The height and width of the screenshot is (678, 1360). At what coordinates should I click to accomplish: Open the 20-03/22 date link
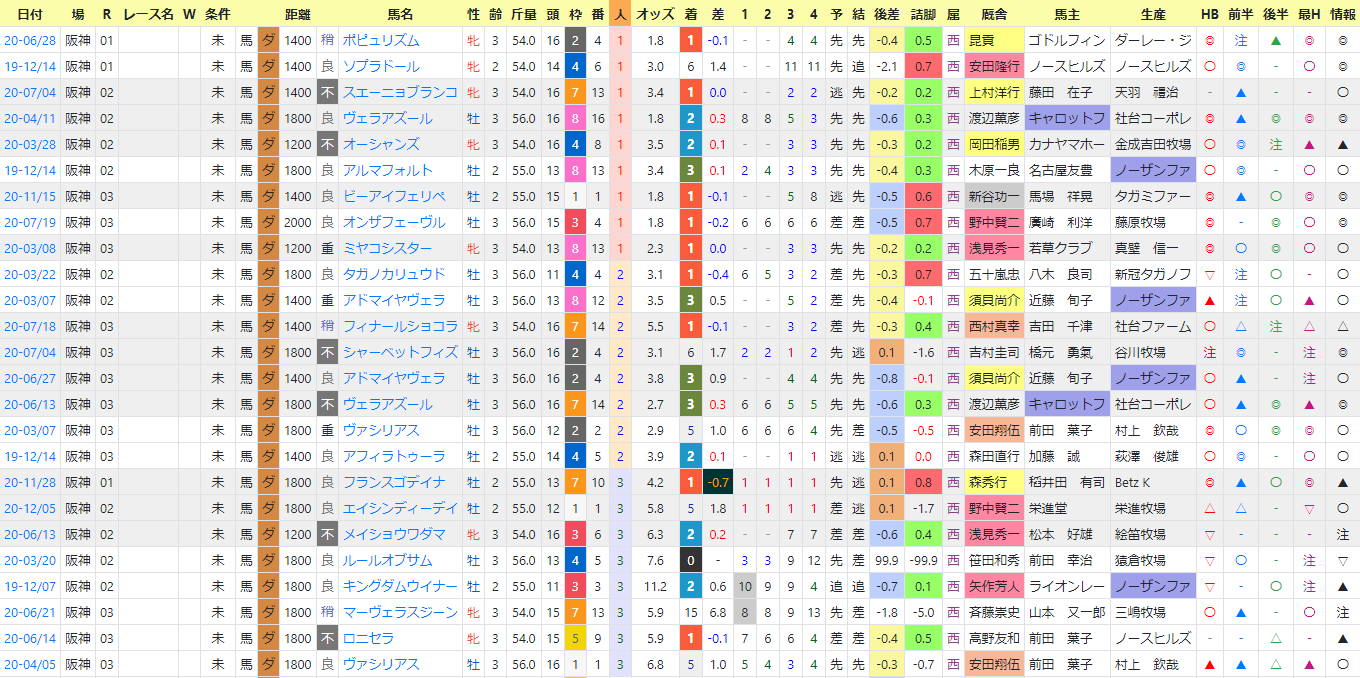(29, 274)
